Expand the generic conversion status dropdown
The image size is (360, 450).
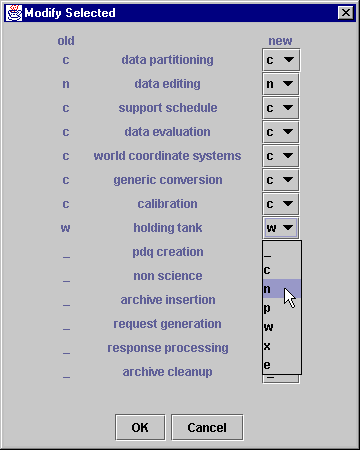pyautogui.click(x=280, y=180)
